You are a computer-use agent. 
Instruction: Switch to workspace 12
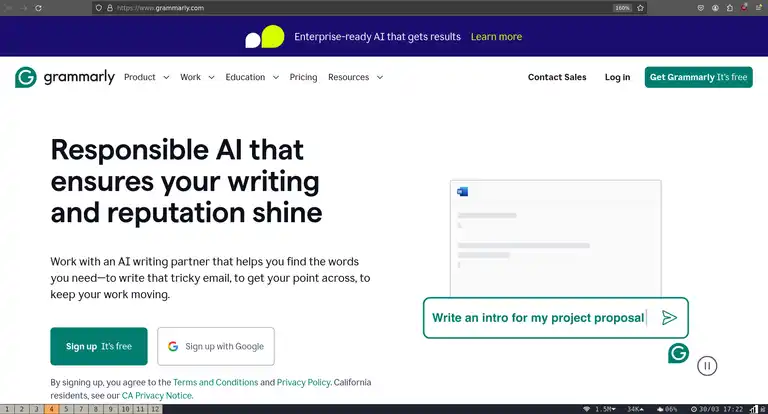click(155, 409)
